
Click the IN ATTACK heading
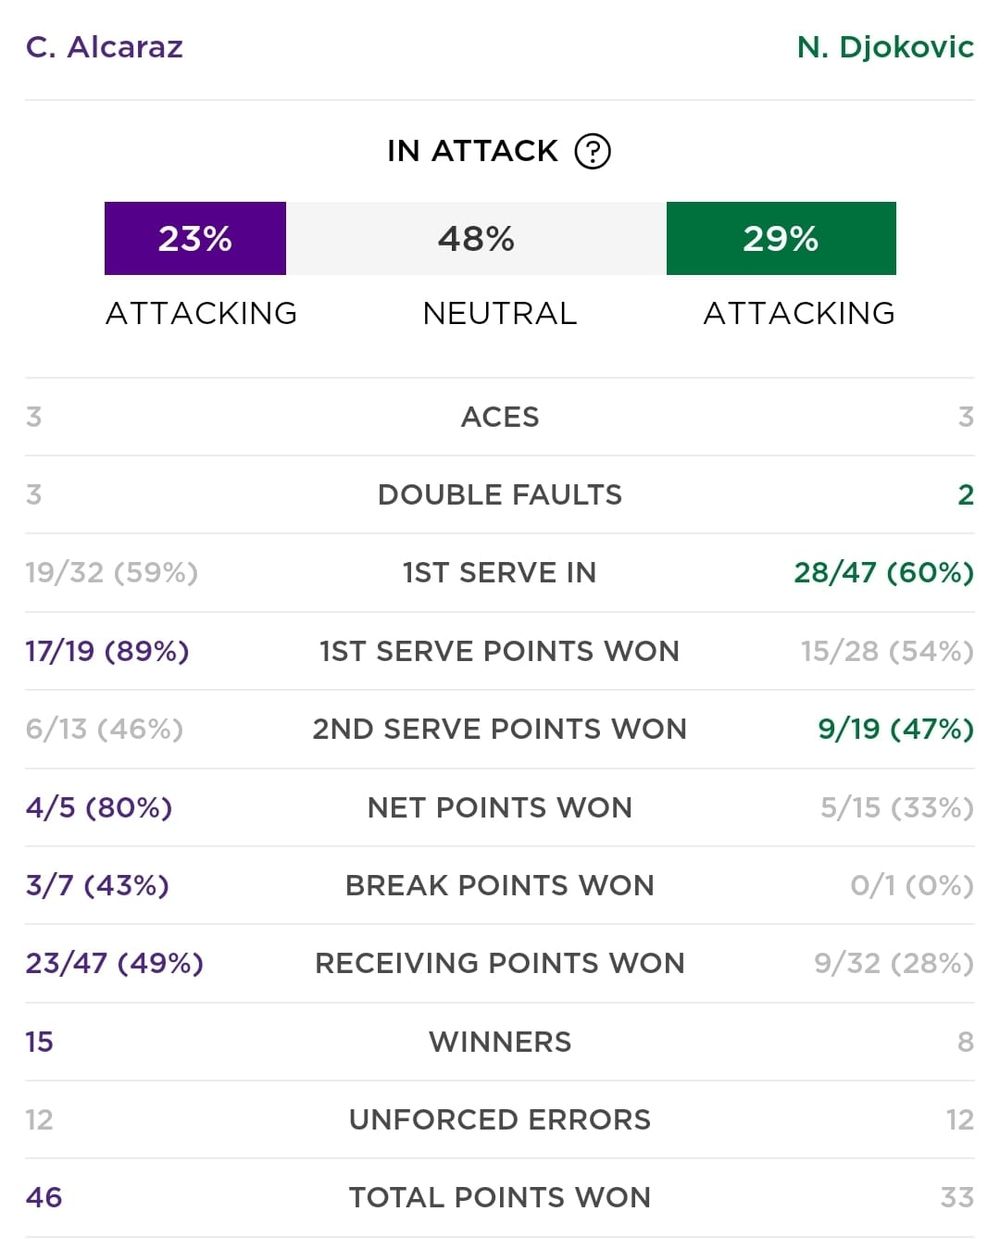click(472, 151)
